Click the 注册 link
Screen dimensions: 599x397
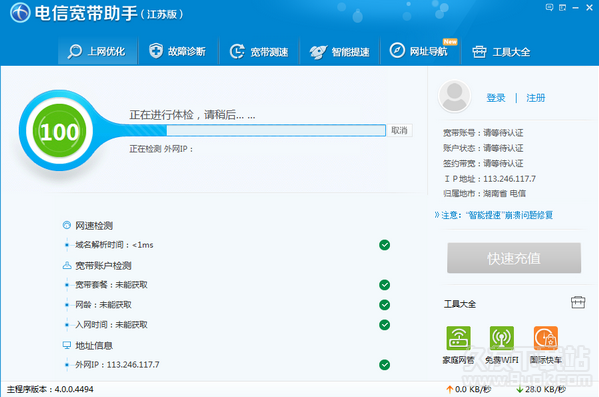[536, 98]
